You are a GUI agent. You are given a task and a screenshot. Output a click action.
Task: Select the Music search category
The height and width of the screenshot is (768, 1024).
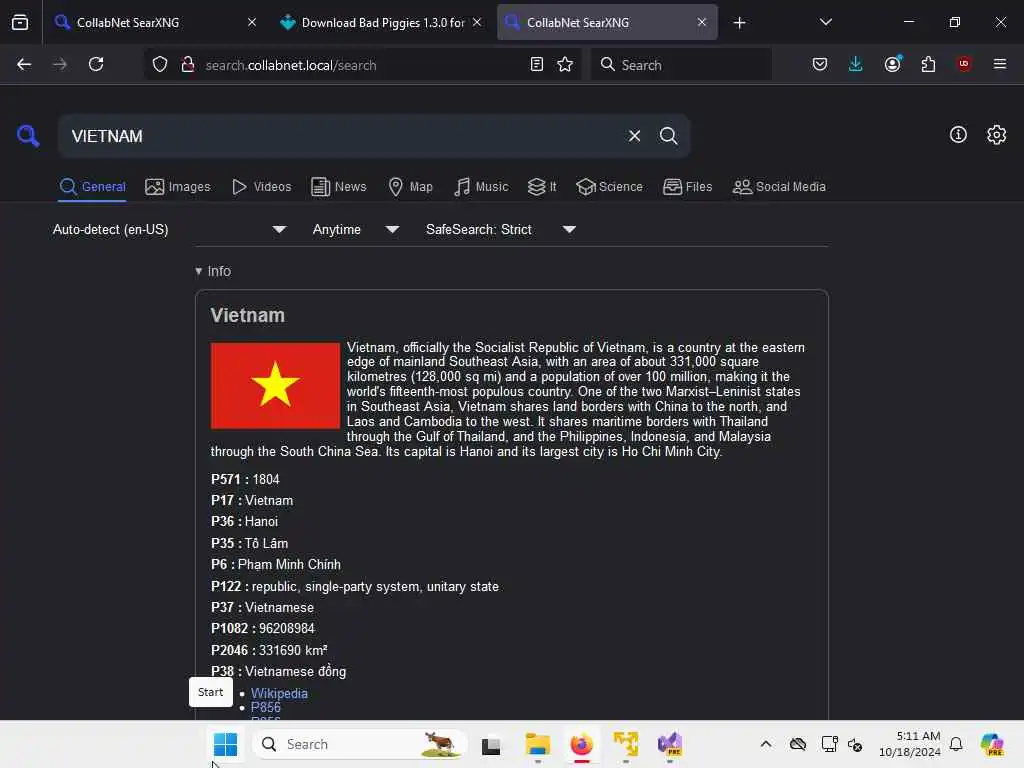coord(481,187)
